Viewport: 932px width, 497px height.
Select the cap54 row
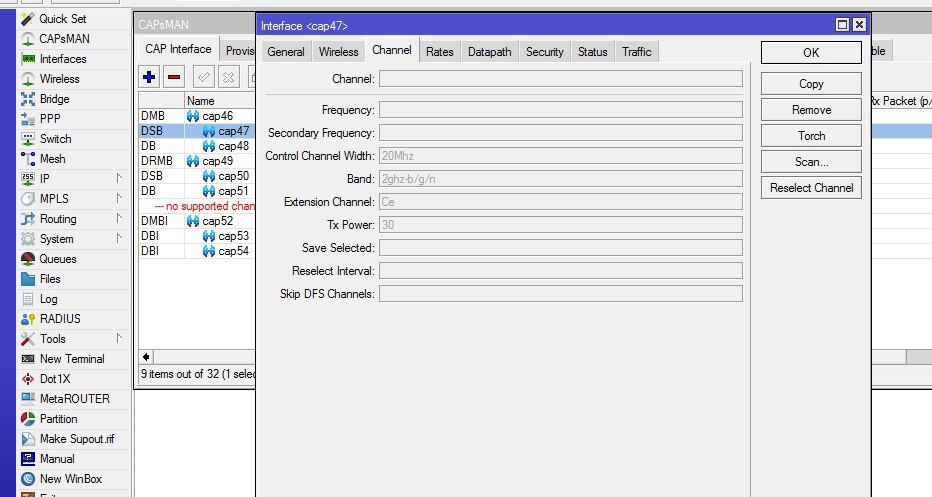[x=197, y=251]
